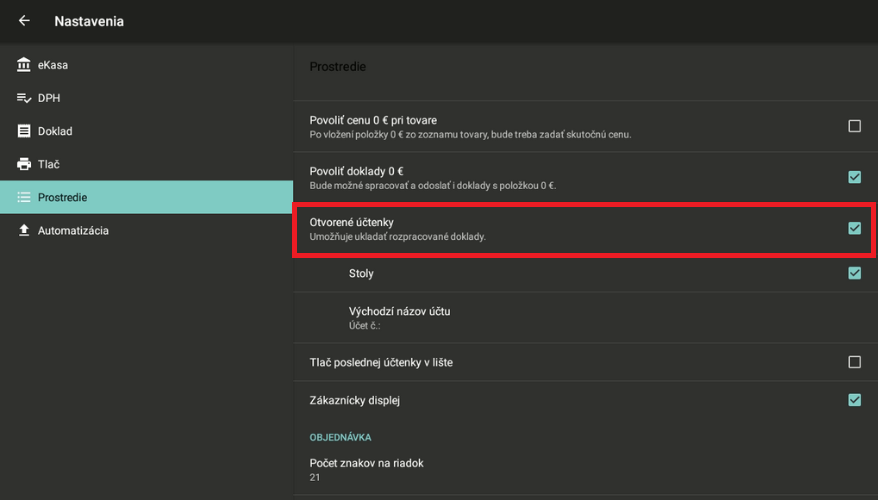Image resolution: width=878 pixels, height=500 pixels.
Task: Enable 'Povoliť cenu 0 € pri tovare' checkbox
Action: point(854,126)
